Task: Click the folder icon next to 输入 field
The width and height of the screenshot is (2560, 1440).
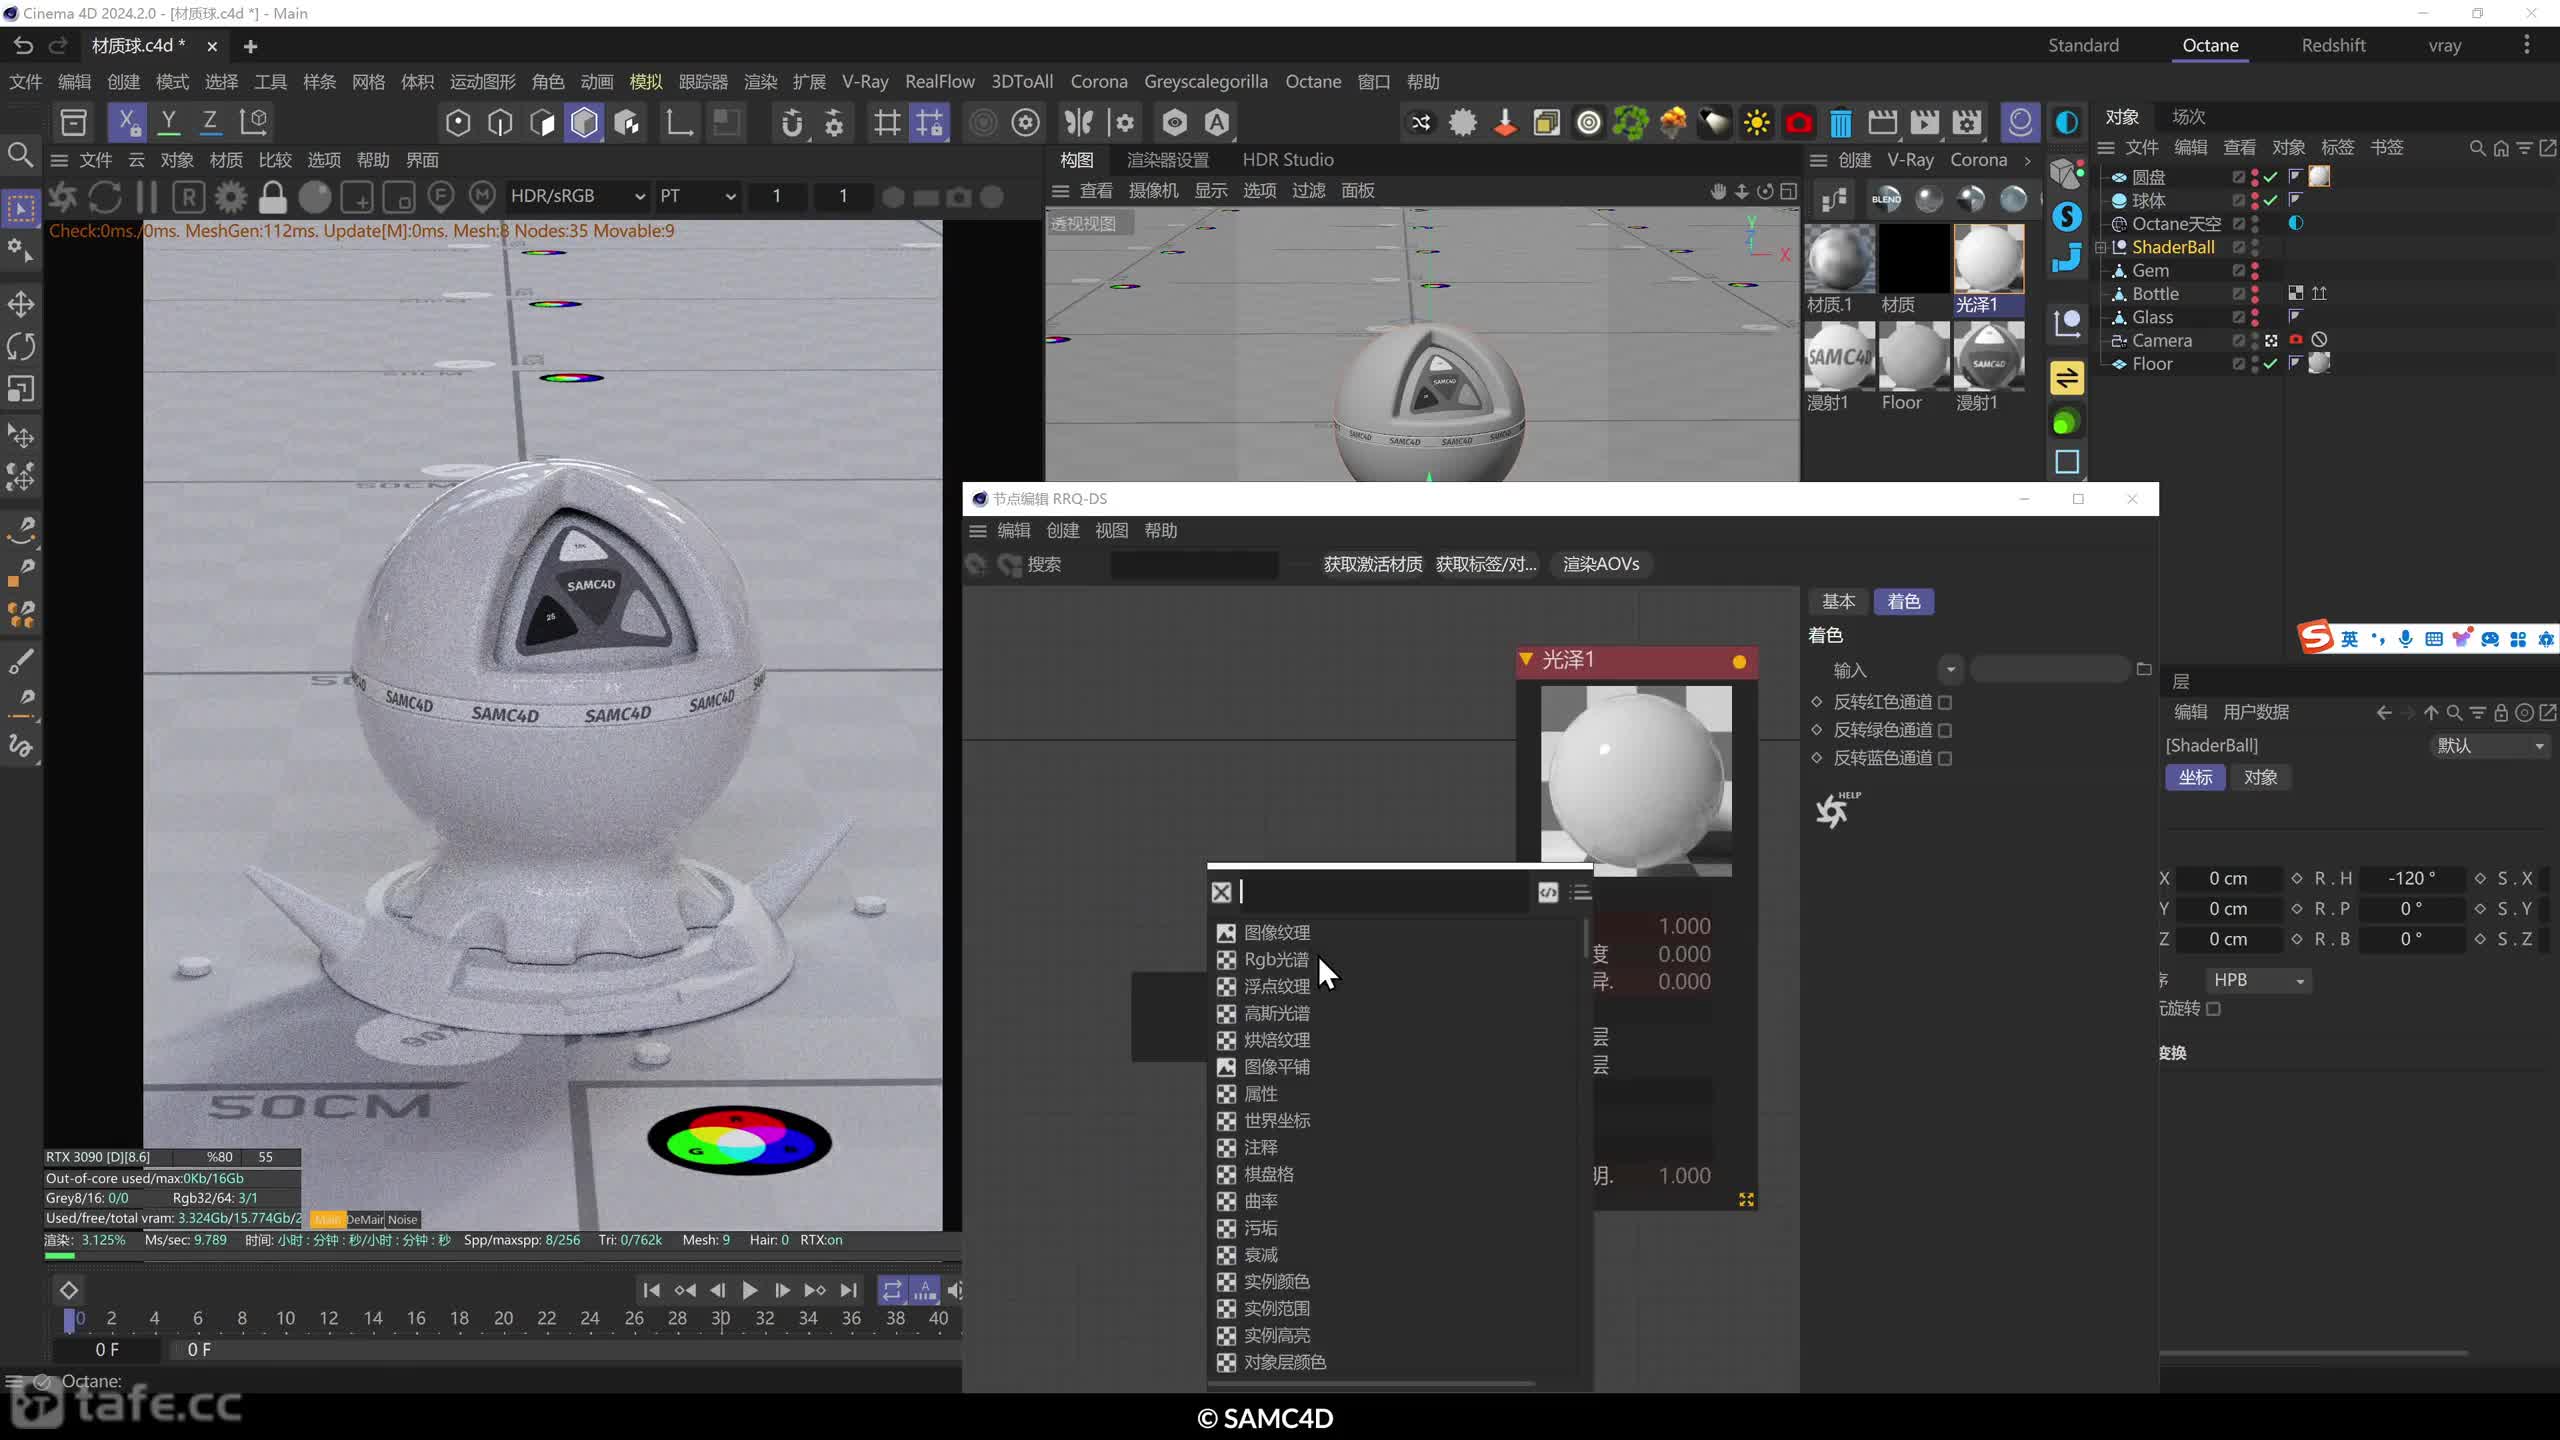Action: tap(2144, 669)
